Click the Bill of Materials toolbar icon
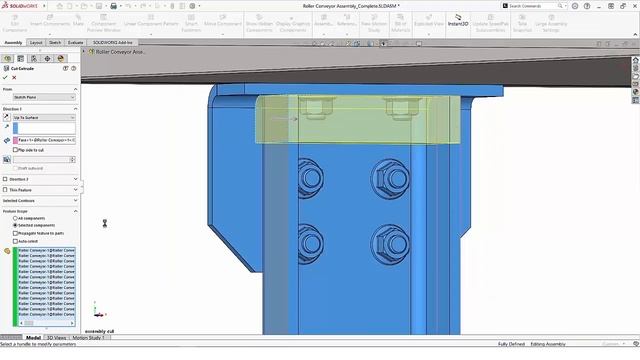 400,23
